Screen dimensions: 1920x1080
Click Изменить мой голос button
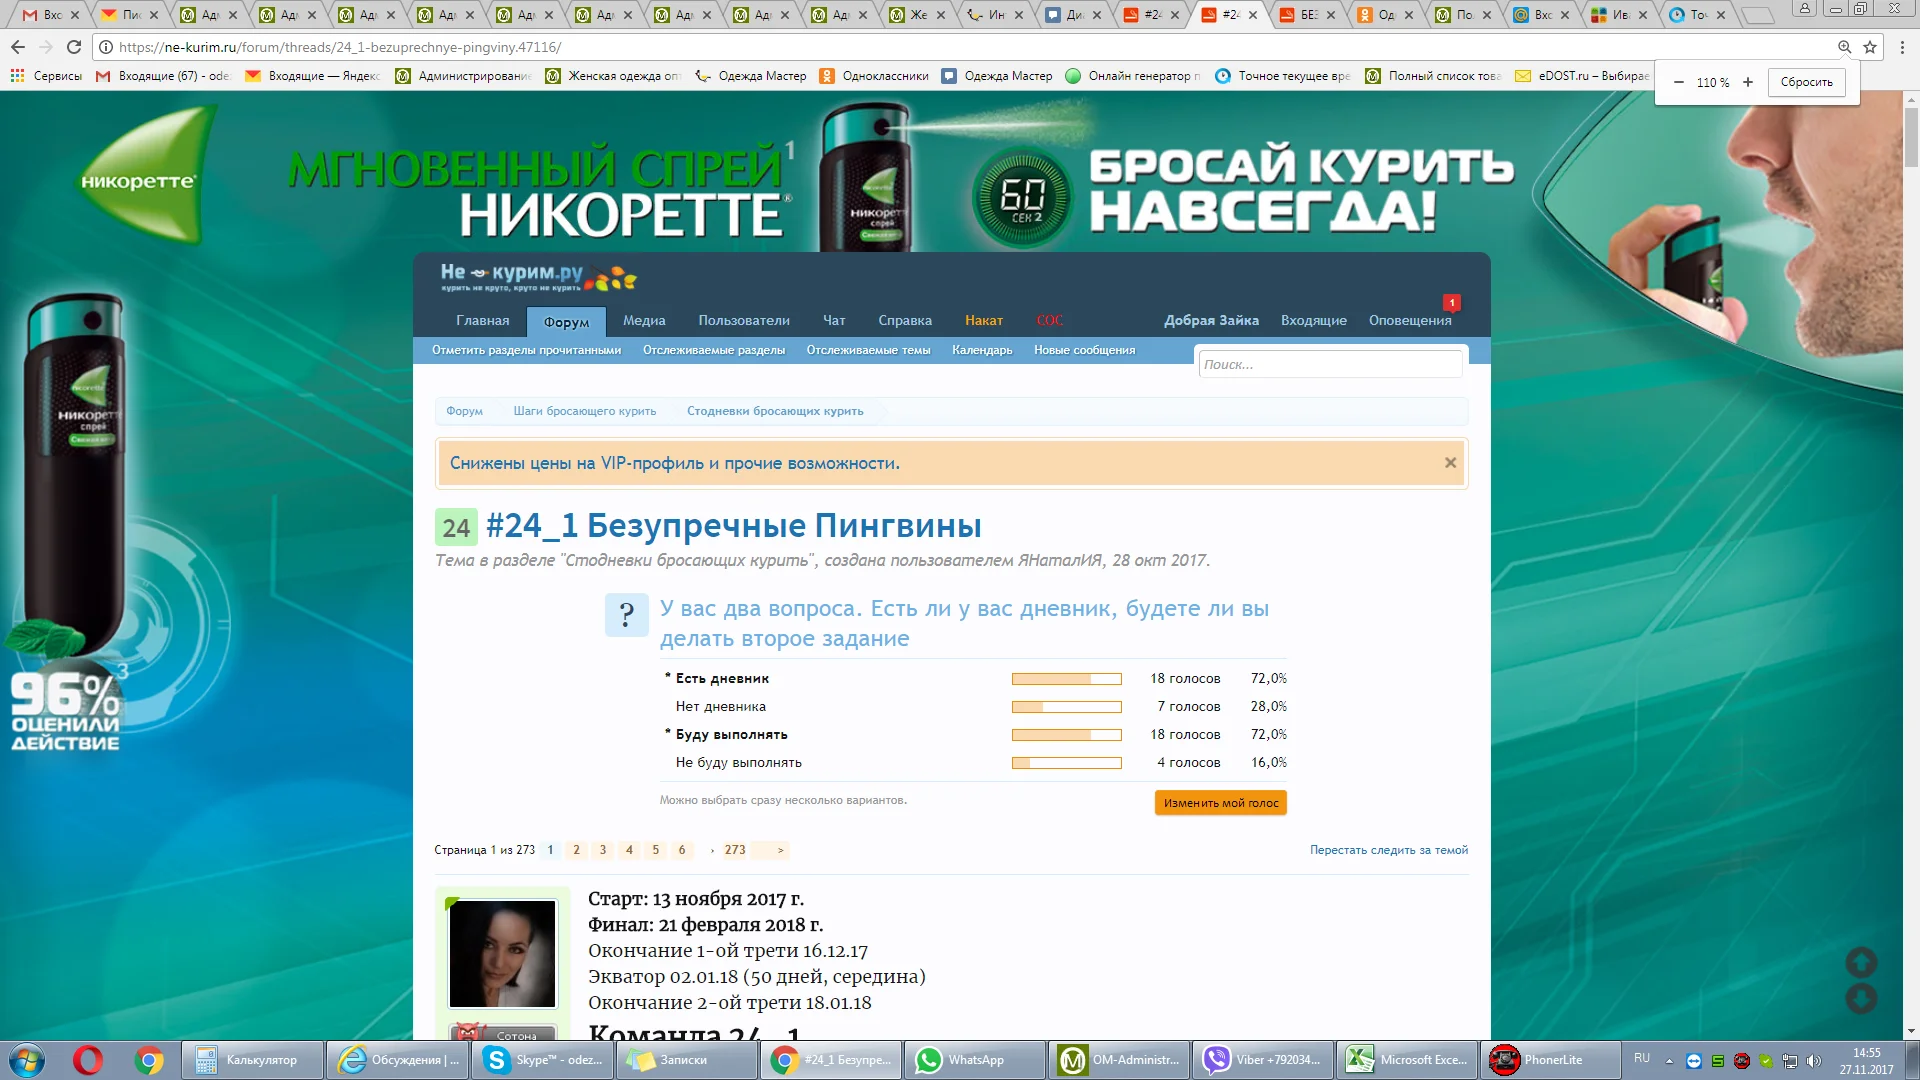[1220, 803]
